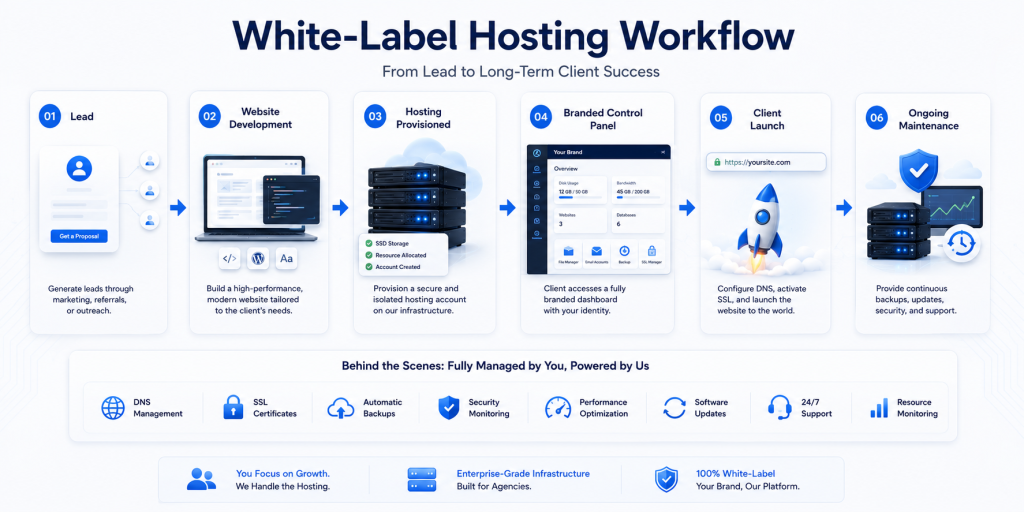The width and height of the screenshot is (1024, 512).
Task: Open SSL Manager in the control panel
Action: tap(652, 255)
